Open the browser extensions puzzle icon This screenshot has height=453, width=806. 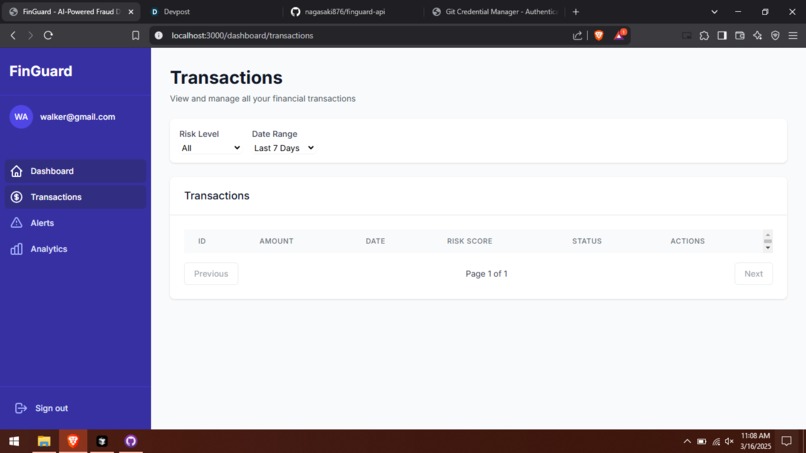point(704,35)
